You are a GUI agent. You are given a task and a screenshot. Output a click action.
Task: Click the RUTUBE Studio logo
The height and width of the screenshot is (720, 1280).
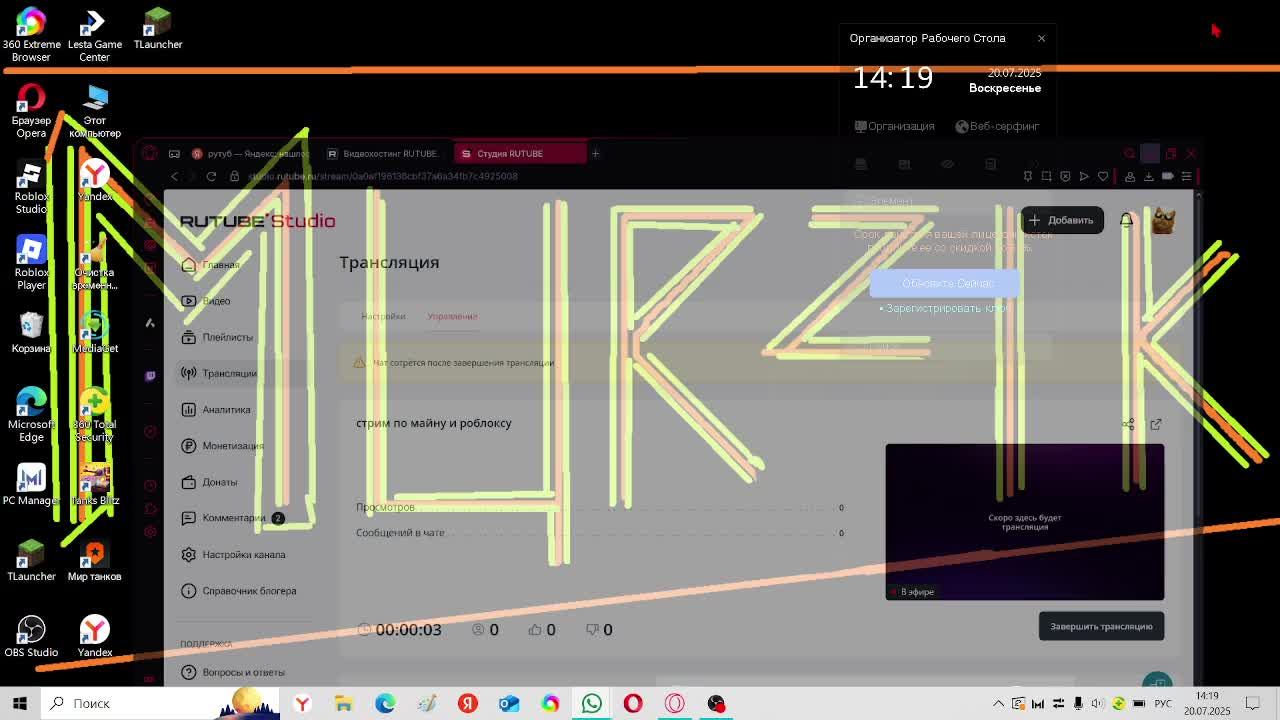coord(258,221)
